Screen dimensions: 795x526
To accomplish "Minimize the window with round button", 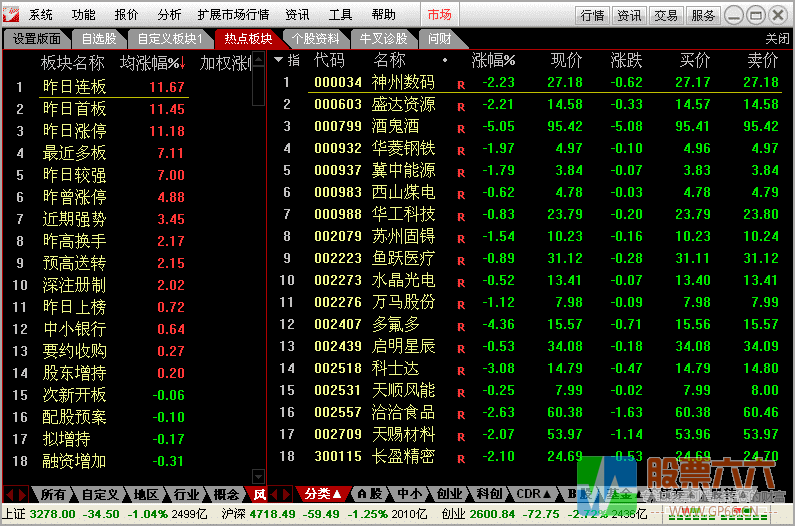I will click(x=734, y=15).
